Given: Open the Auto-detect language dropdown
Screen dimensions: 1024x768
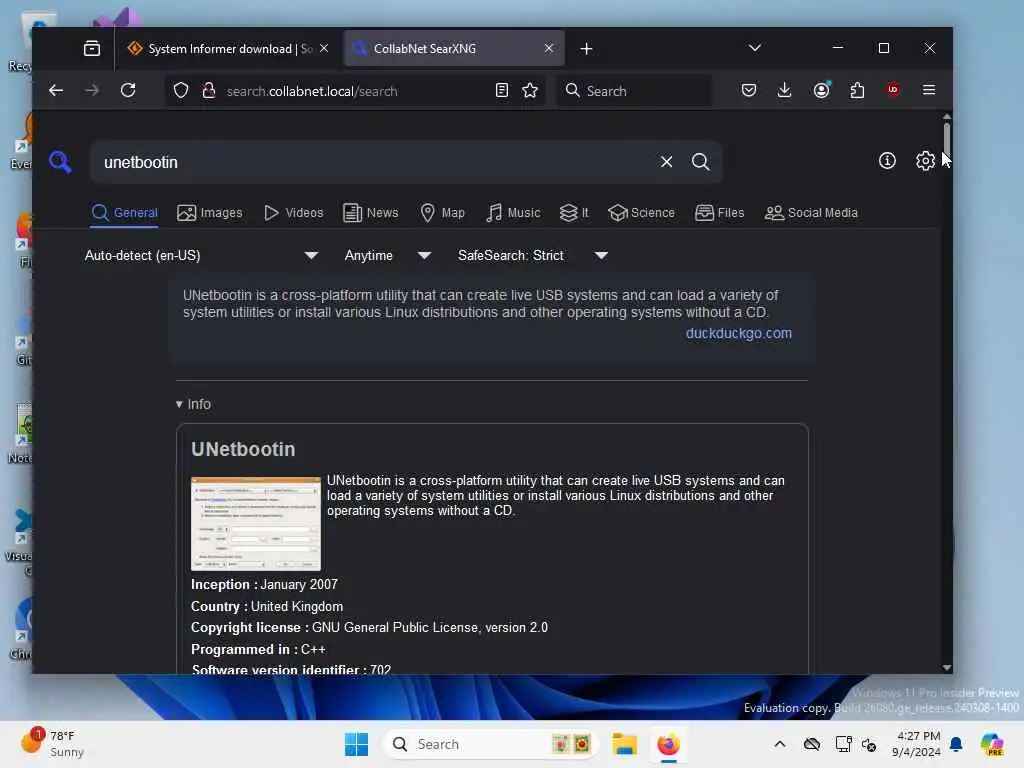Looking at the screenshot, I should tap(201, 255).
